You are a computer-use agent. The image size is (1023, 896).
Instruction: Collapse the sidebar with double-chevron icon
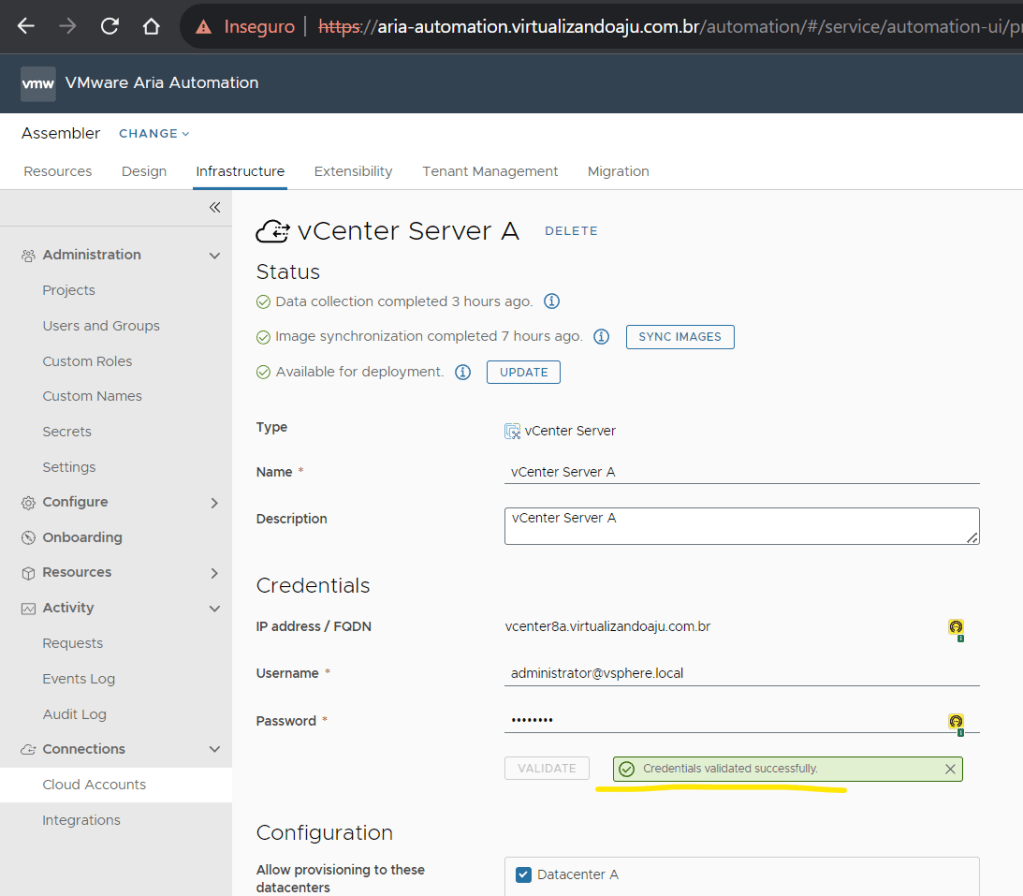tap(214, 208)
